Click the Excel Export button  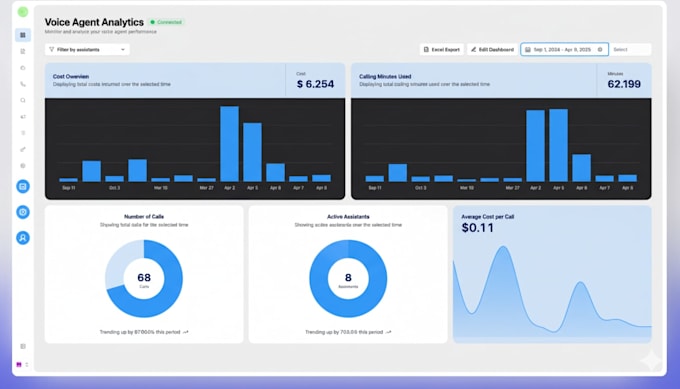point(441,49)
